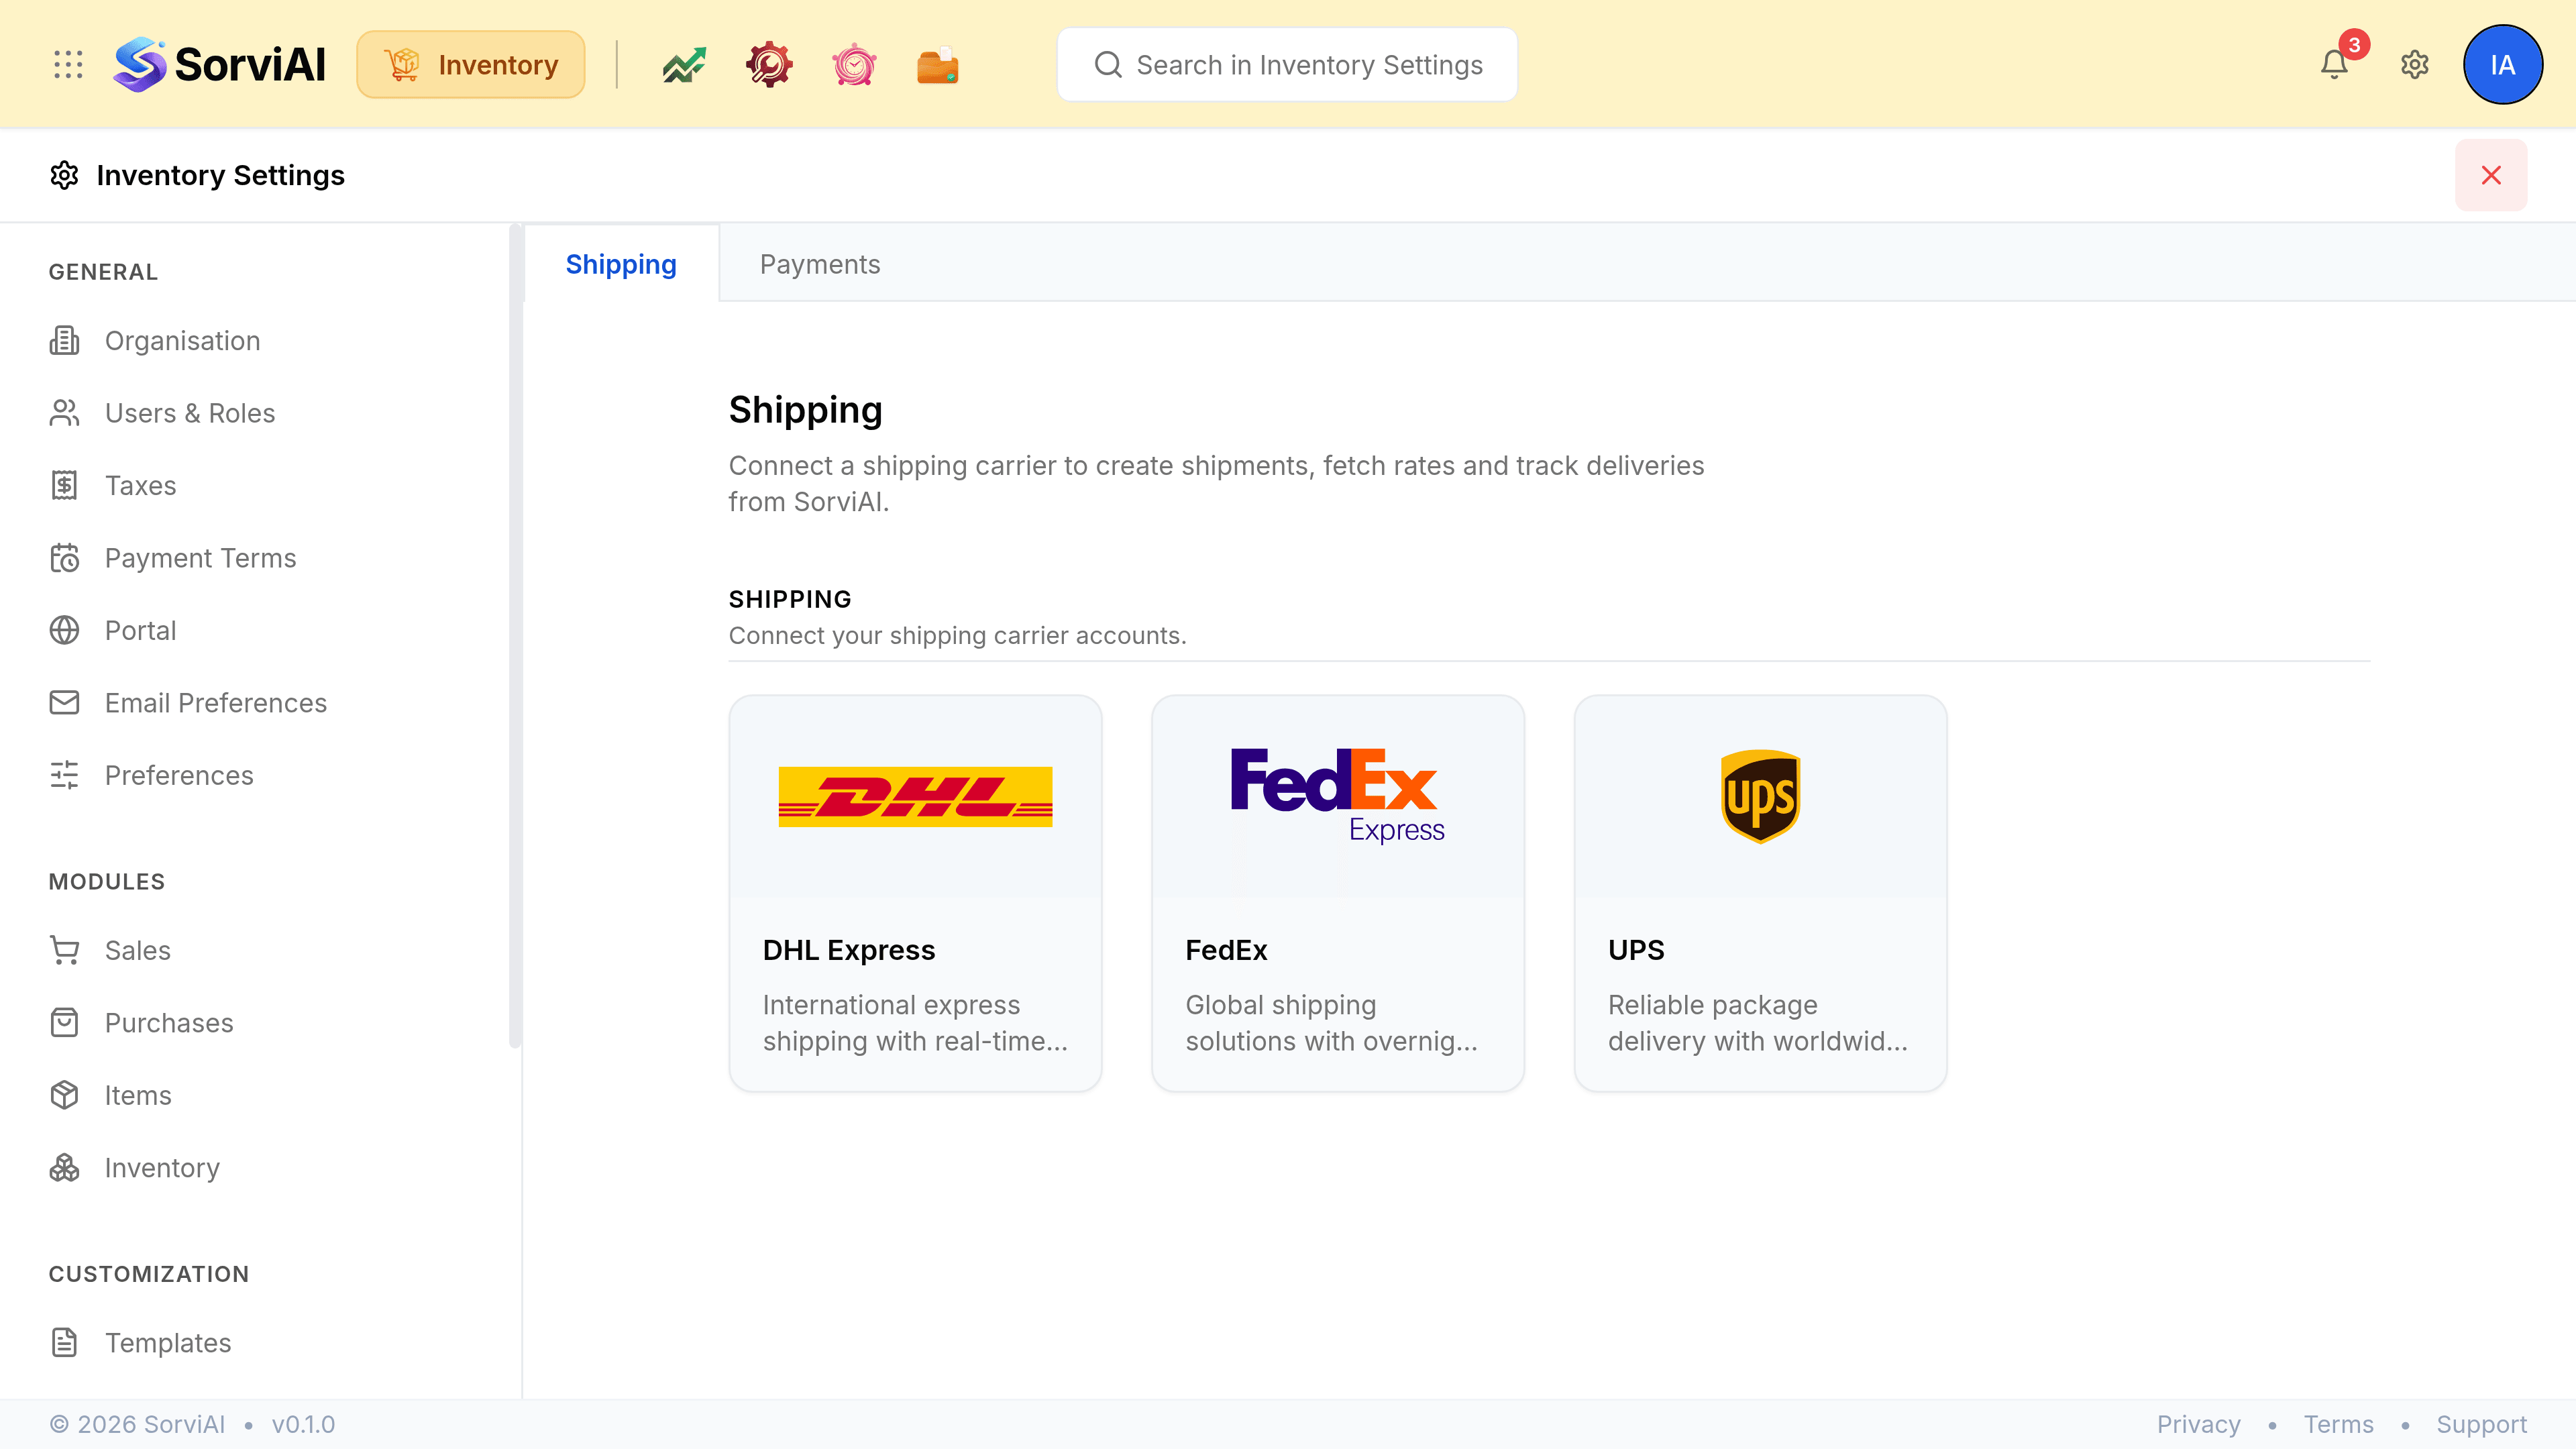Select the DHL Express carrier card
Screen dimensions: 2576x1449
(915, 894)
